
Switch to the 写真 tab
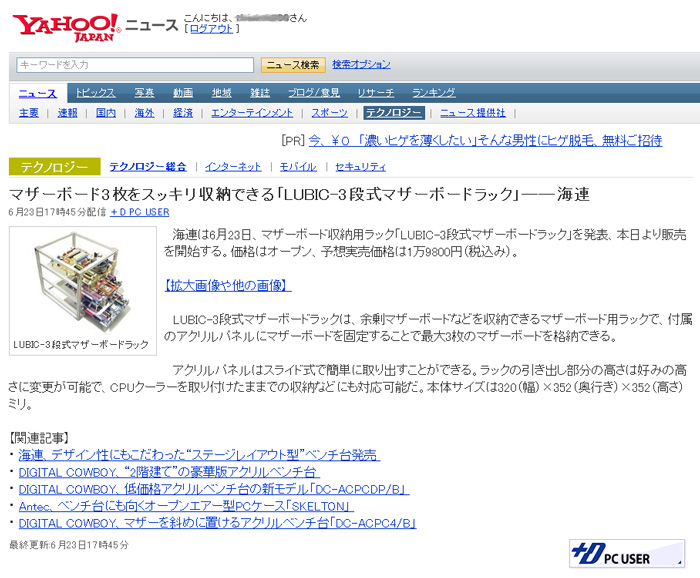click(x=144, y=93)
